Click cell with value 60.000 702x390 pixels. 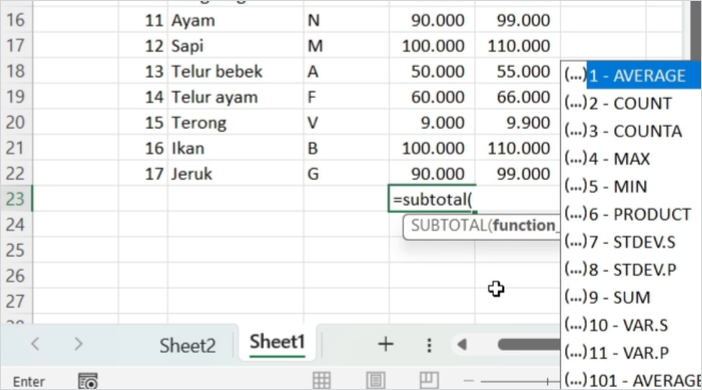point(432,97)
